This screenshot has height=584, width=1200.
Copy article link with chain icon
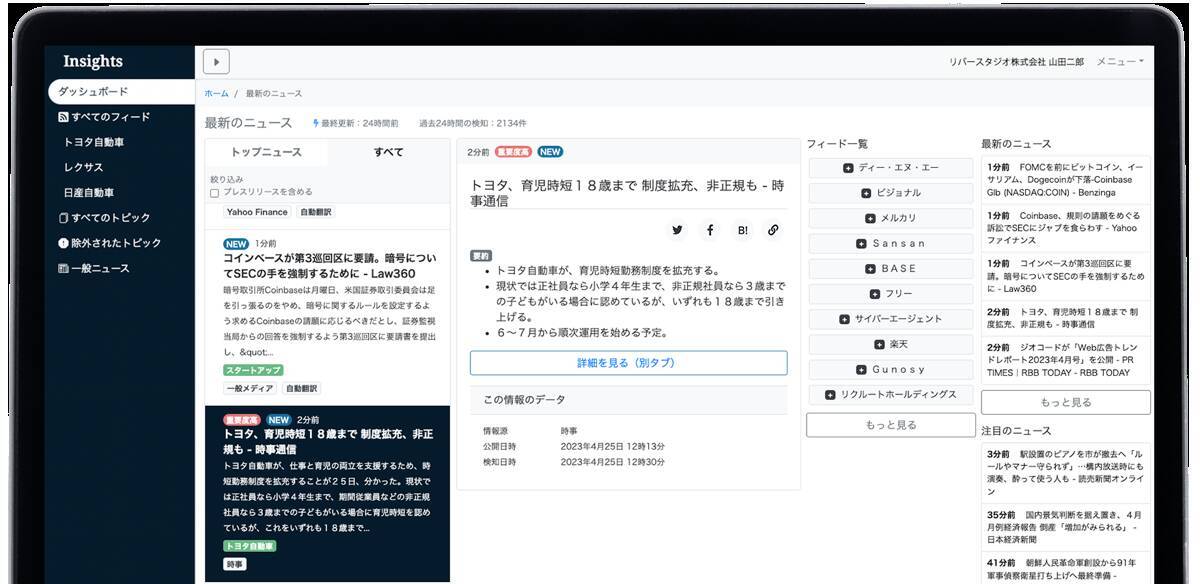pos(773,230)
